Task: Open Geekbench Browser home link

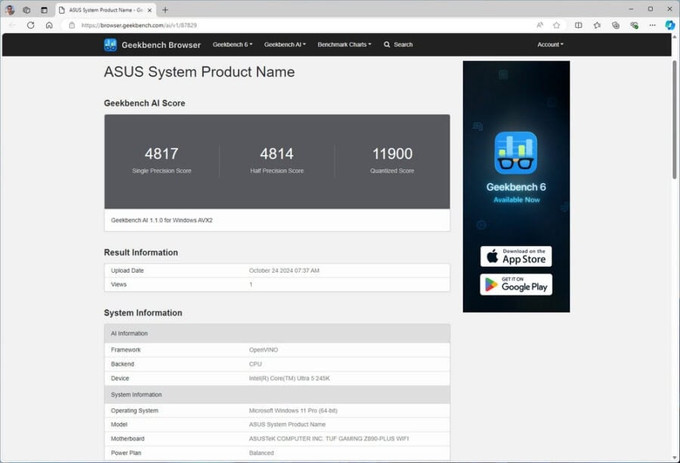Action: pyautogui.click(x=161, y=45)
